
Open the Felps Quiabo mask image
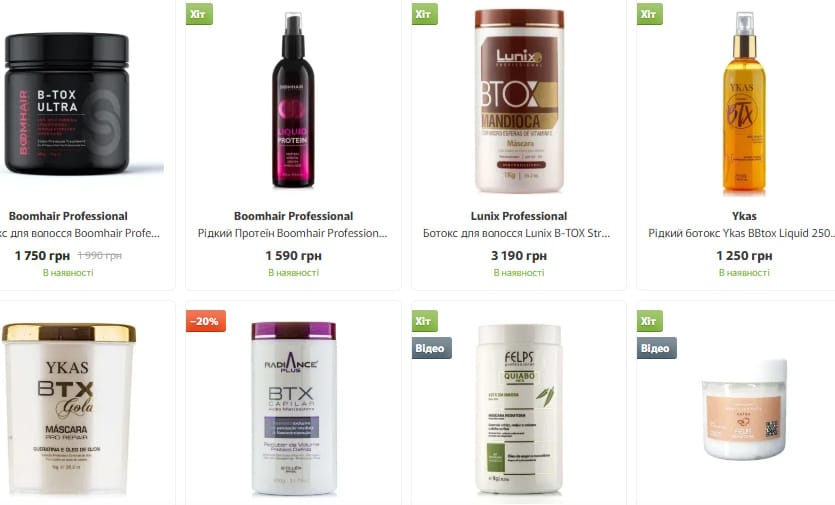519,409
